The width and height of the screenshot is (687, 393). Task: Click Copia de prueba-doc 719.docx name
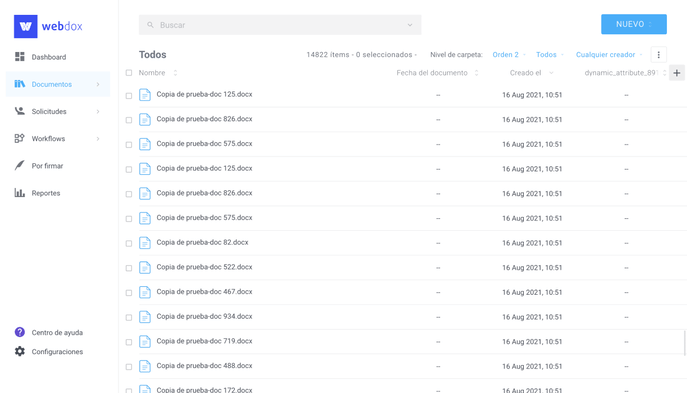(204, 341)
